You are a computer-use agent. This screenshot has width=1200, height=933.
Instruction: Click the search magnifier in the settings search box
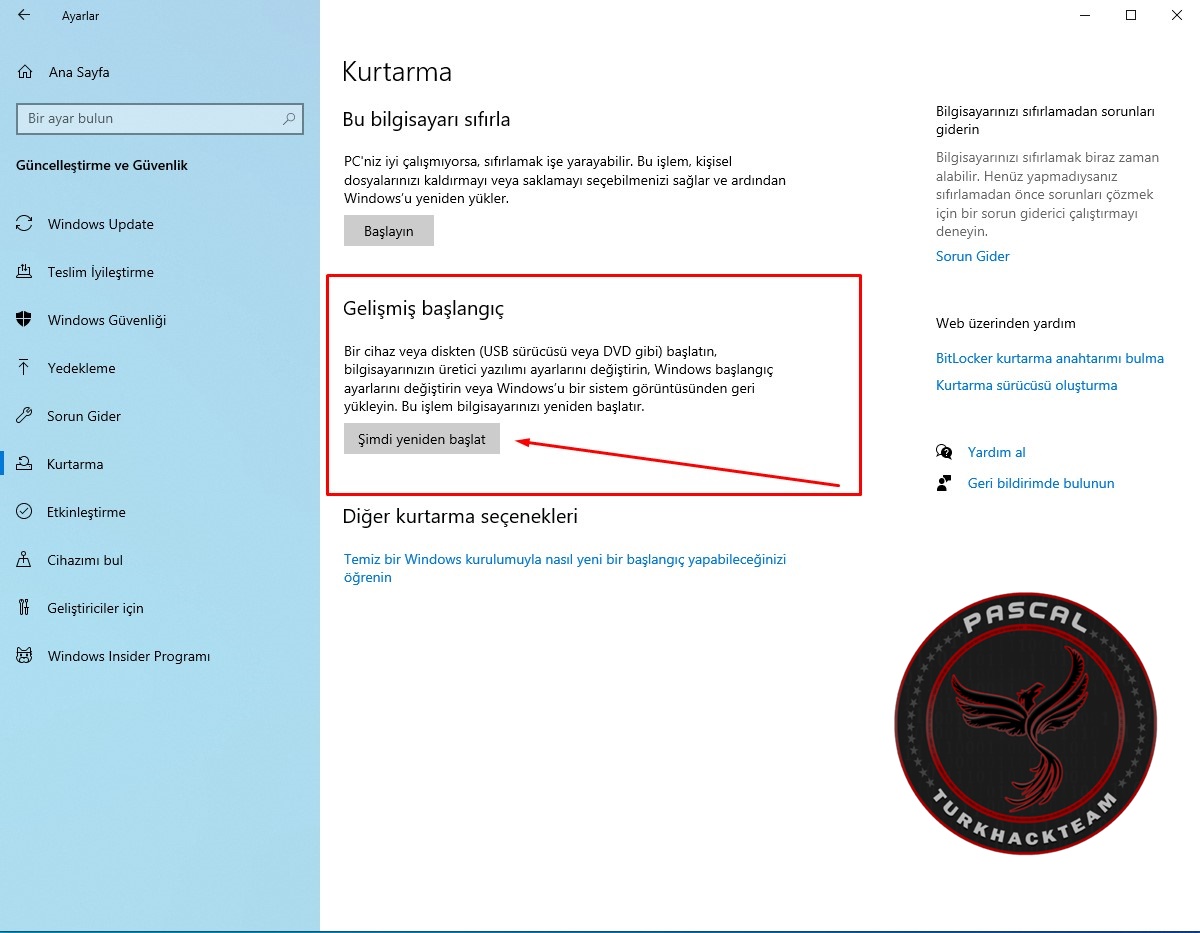click(289, 118)
